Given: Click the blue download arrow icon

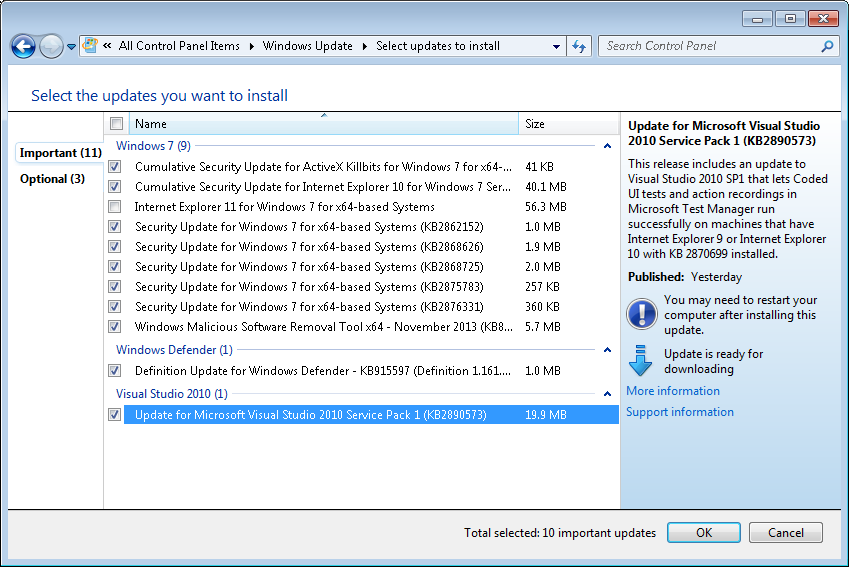Looking at the screenshot, I should coord(641,360).
